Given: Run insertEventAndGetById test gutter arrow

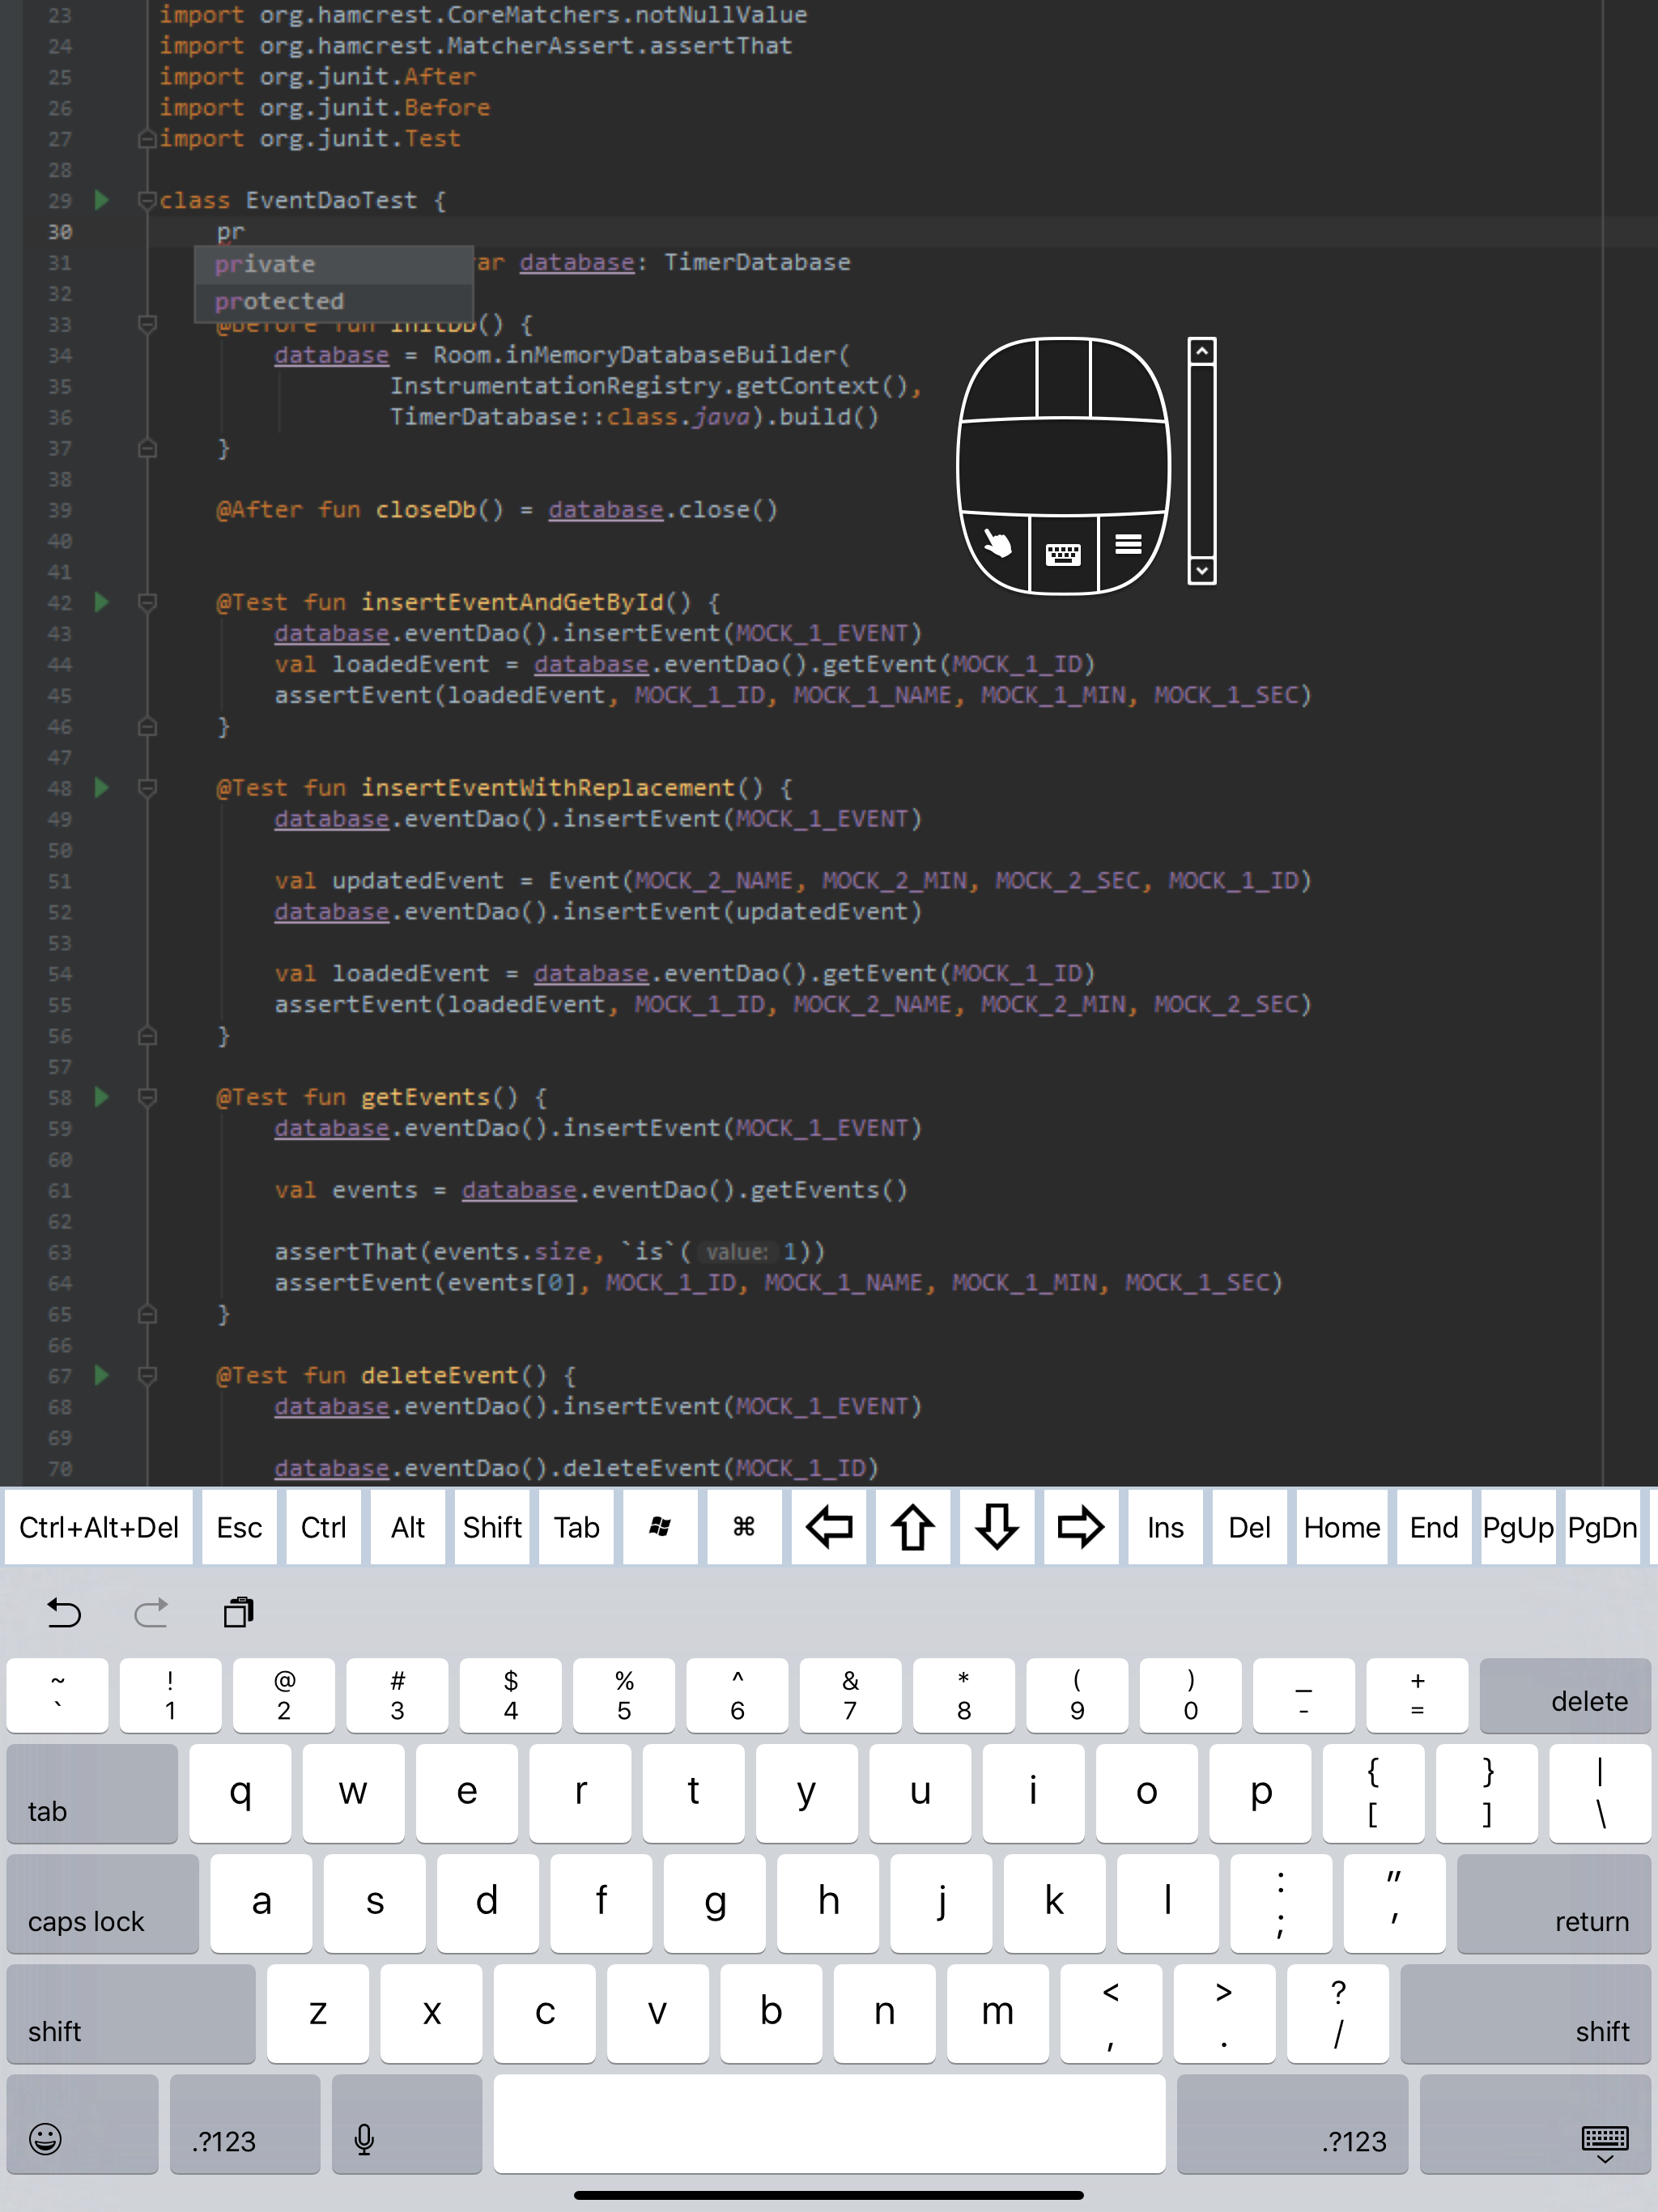Looking at the screenshot, I should click(101, 602).
